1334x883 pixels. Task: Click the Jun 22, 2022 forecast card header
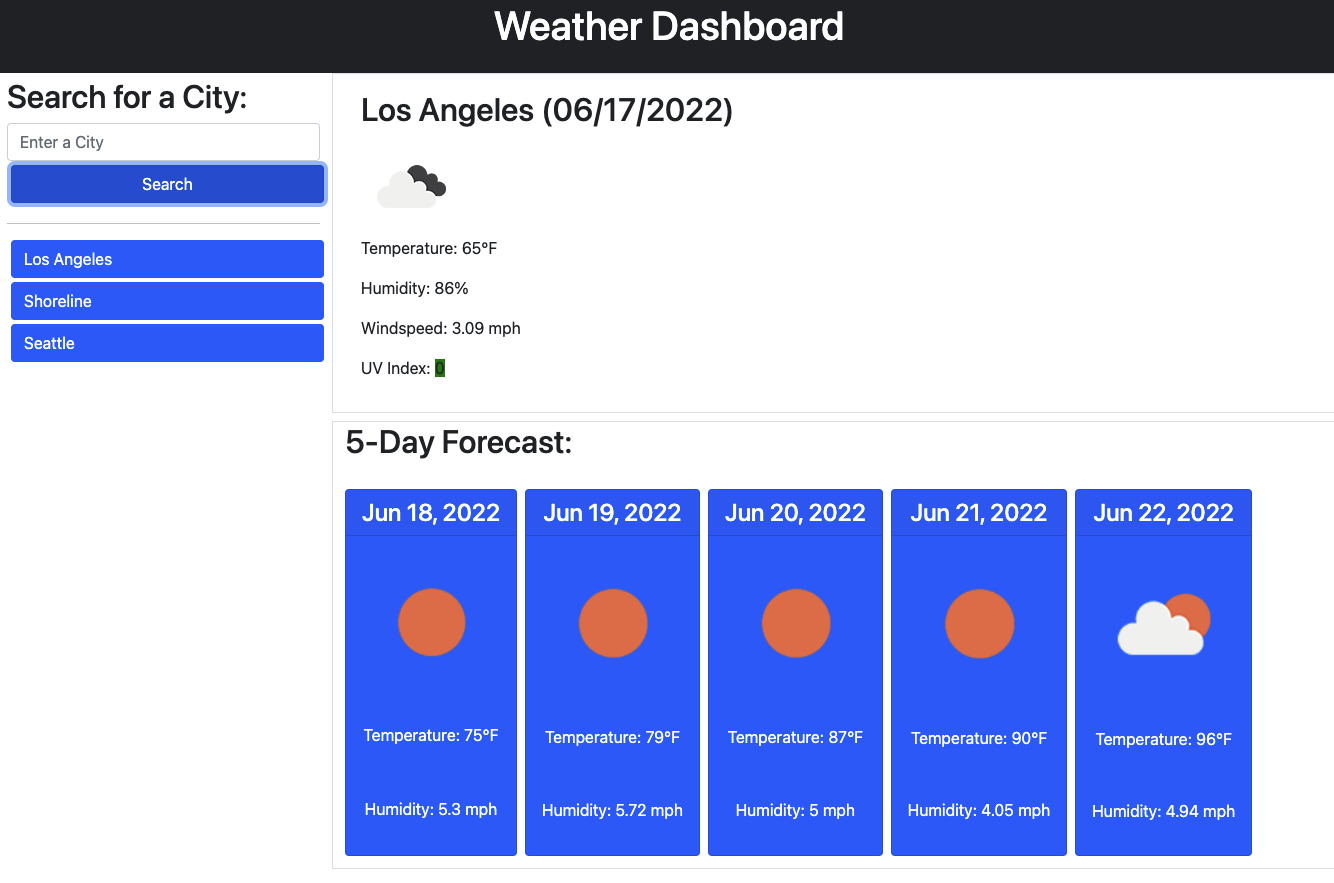coord(1163,512)
